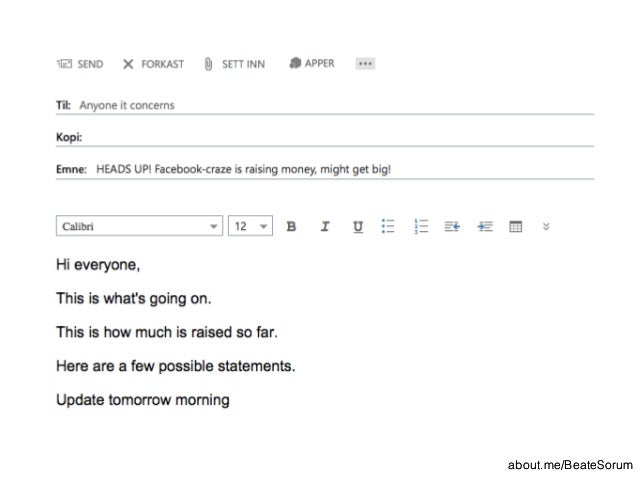This screenshot has height=479, width=638.
Task: Click the Kopi: label
Action: [x=69, y=137]
